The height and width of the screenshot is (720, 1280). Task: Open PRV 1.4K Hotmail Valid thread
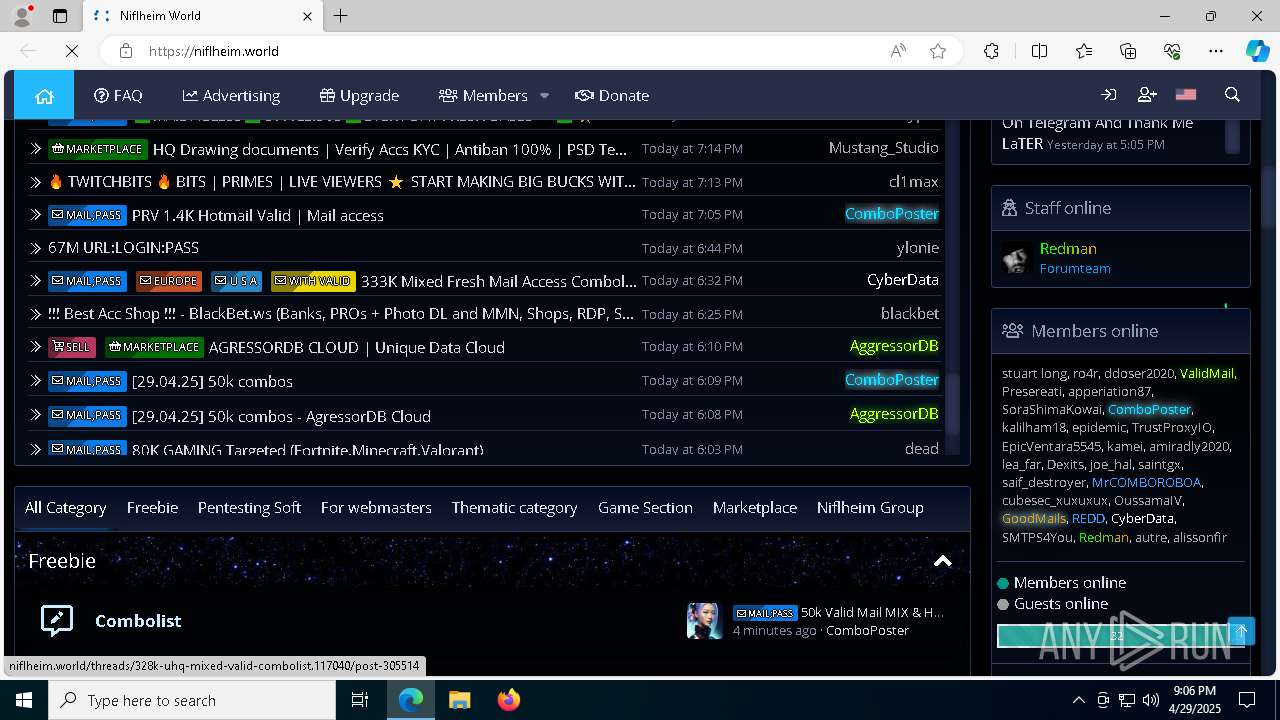click(x=258, y=215)
